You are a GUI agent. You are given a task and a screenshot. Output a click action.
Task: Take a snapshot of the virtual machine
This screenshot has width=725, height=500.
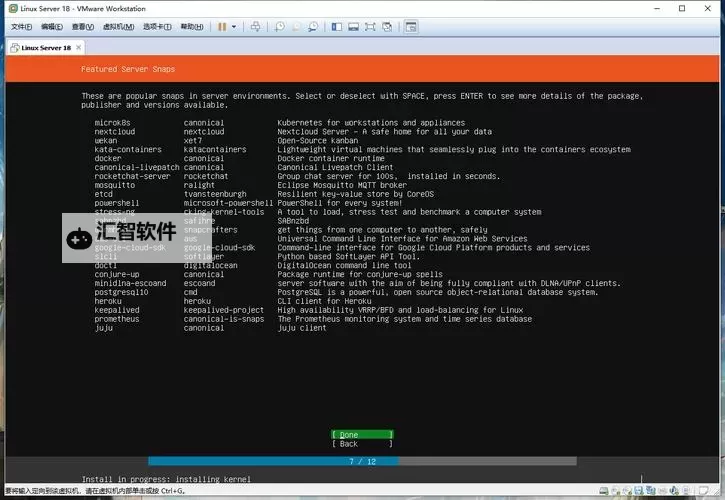click(x=279, y=27)
